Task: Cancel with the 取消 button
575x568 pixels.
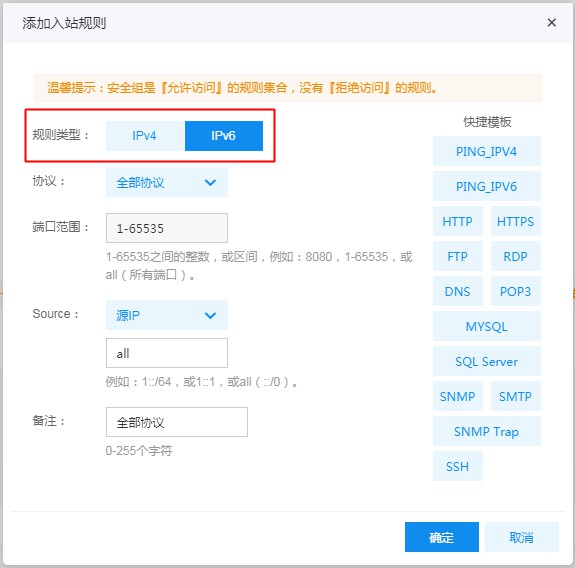Action: tap(522, 537)
